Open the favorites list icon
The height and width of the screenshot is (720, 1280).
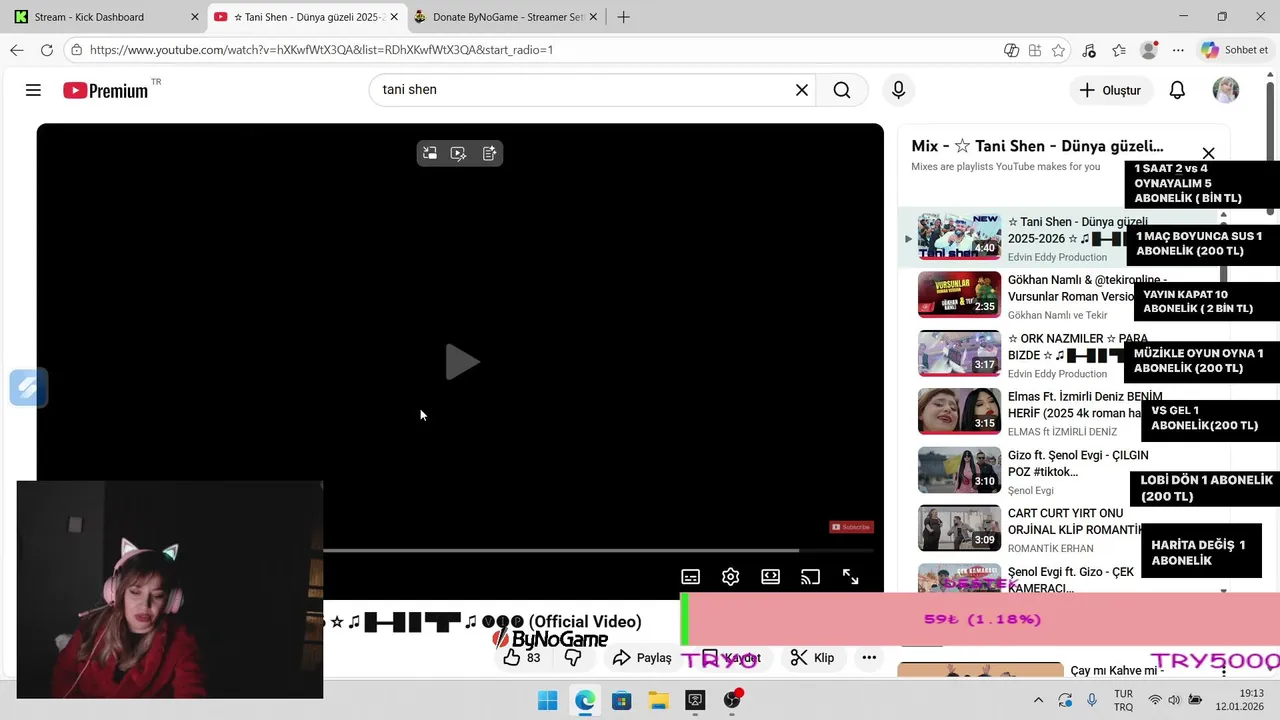point(1119,50)
